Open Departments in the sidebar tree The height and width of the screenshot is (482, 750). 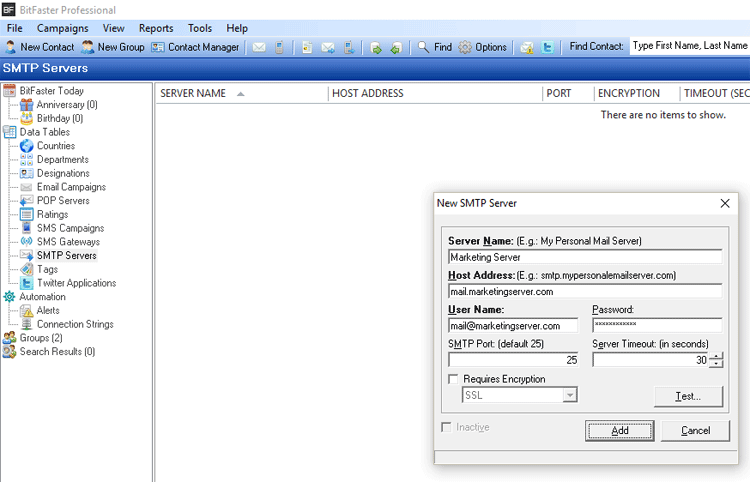63,160
